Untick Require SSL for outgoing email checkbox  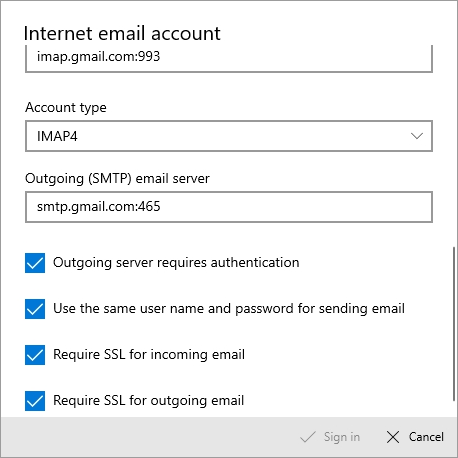pyautogui.click(x=35, y=401)
